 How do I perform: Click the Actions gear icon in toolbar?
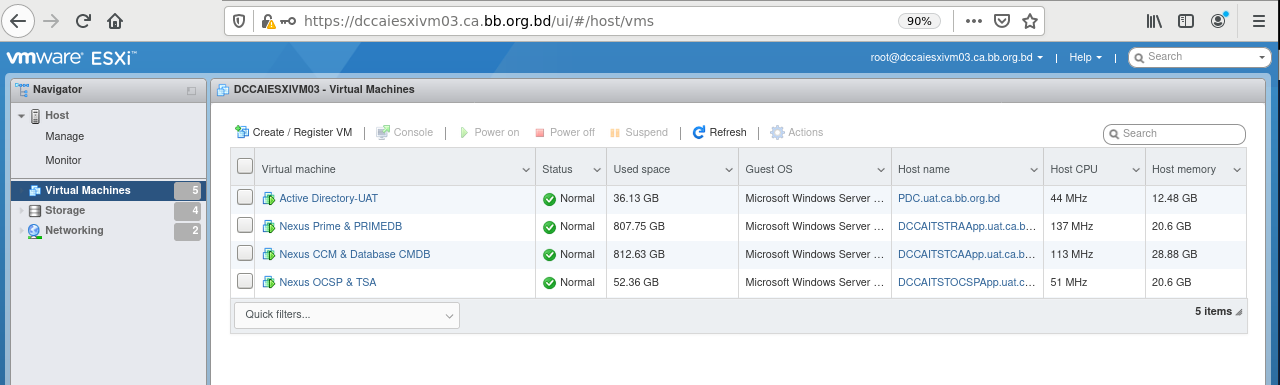(777, 132)
